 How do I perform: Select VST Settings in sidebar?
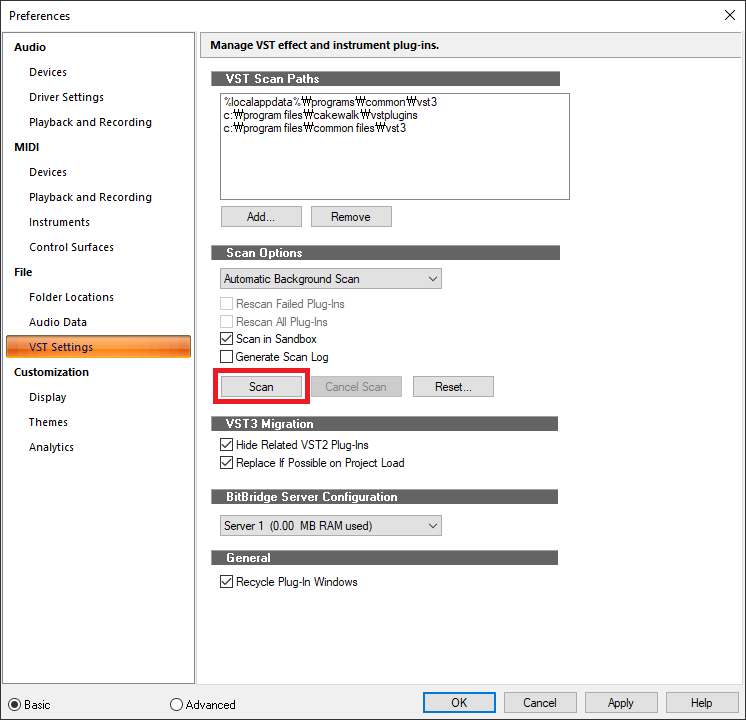(x=98, y=346)
